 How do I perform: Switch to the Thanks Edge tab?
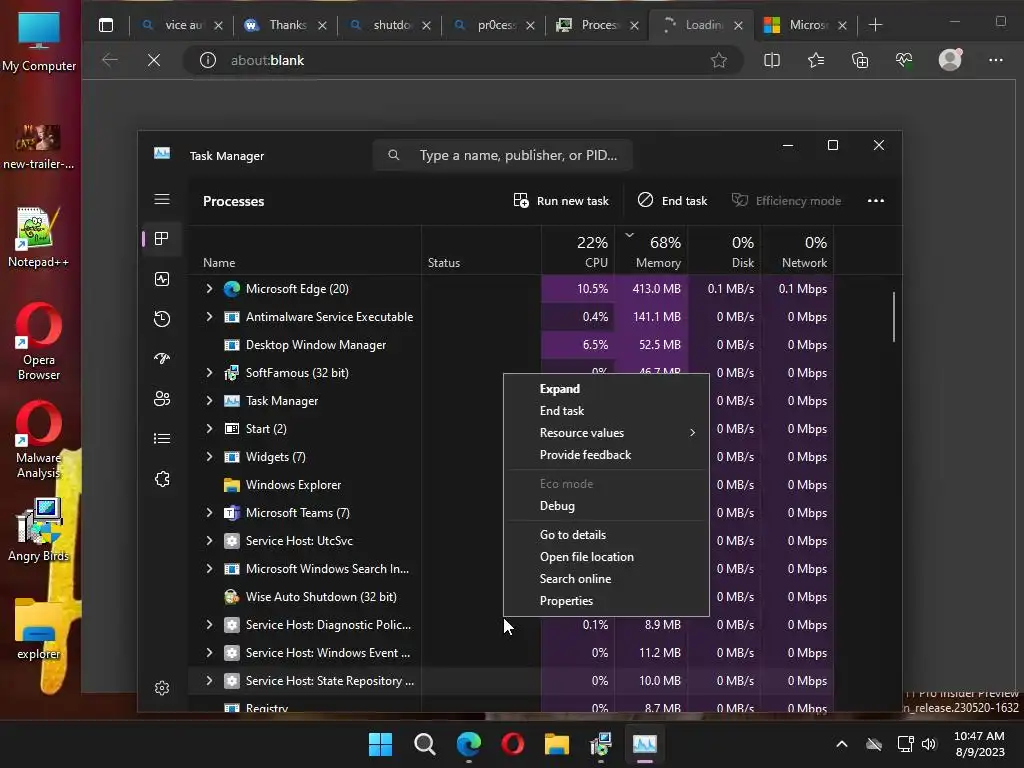285,25
